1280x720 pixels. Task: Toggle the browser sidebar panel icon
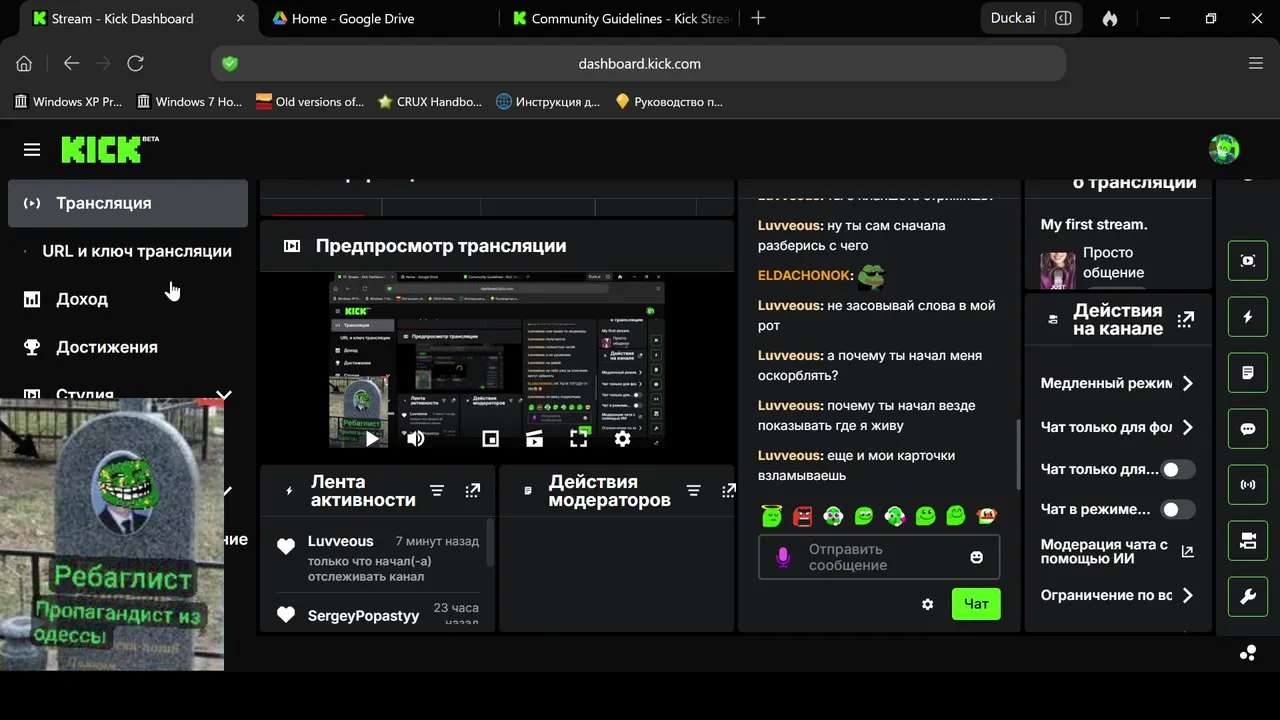[1063, 18]
